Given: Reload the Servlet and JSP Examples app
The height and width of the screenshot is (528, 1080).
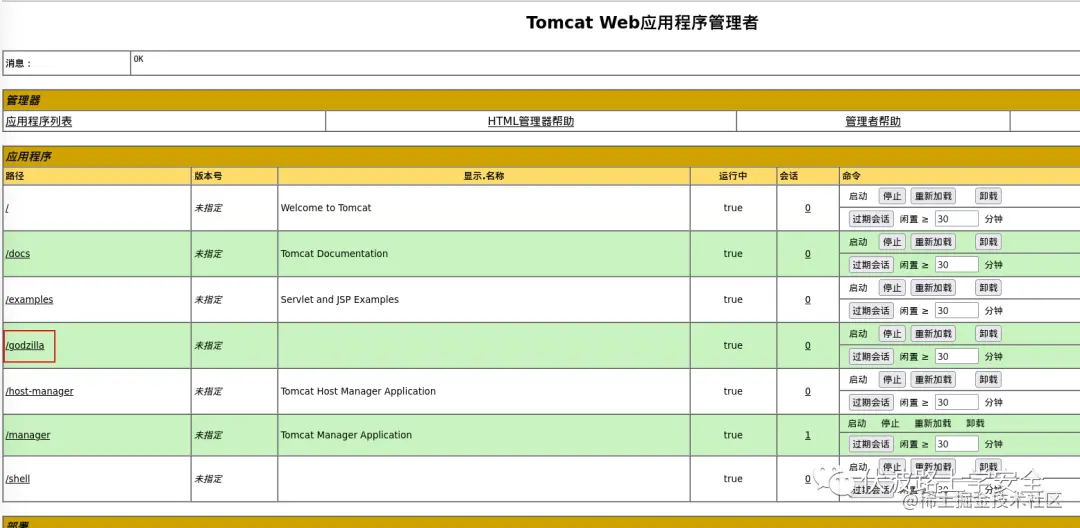Looking at the screenshot, I should (933, 288).
